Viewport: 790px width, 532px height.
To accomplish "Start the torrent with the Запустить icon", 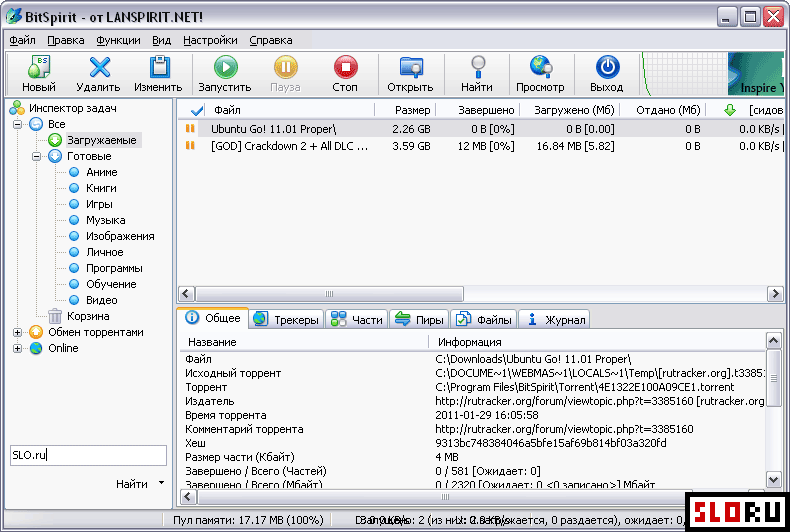I will 225,67.
